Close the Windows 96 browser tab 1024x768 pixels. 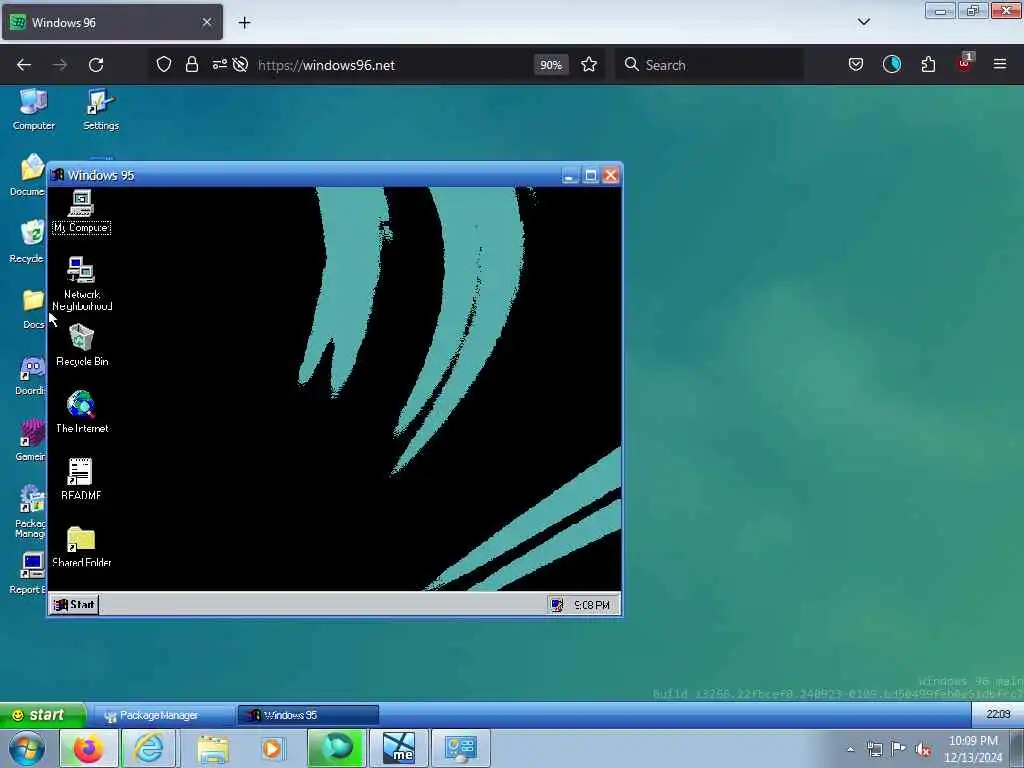point(207,22)
